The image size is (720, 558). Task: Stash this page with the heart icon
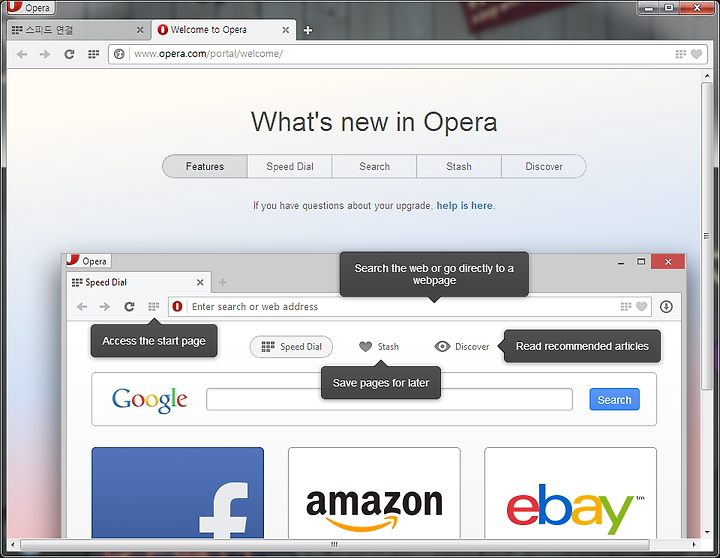[696, 54]
